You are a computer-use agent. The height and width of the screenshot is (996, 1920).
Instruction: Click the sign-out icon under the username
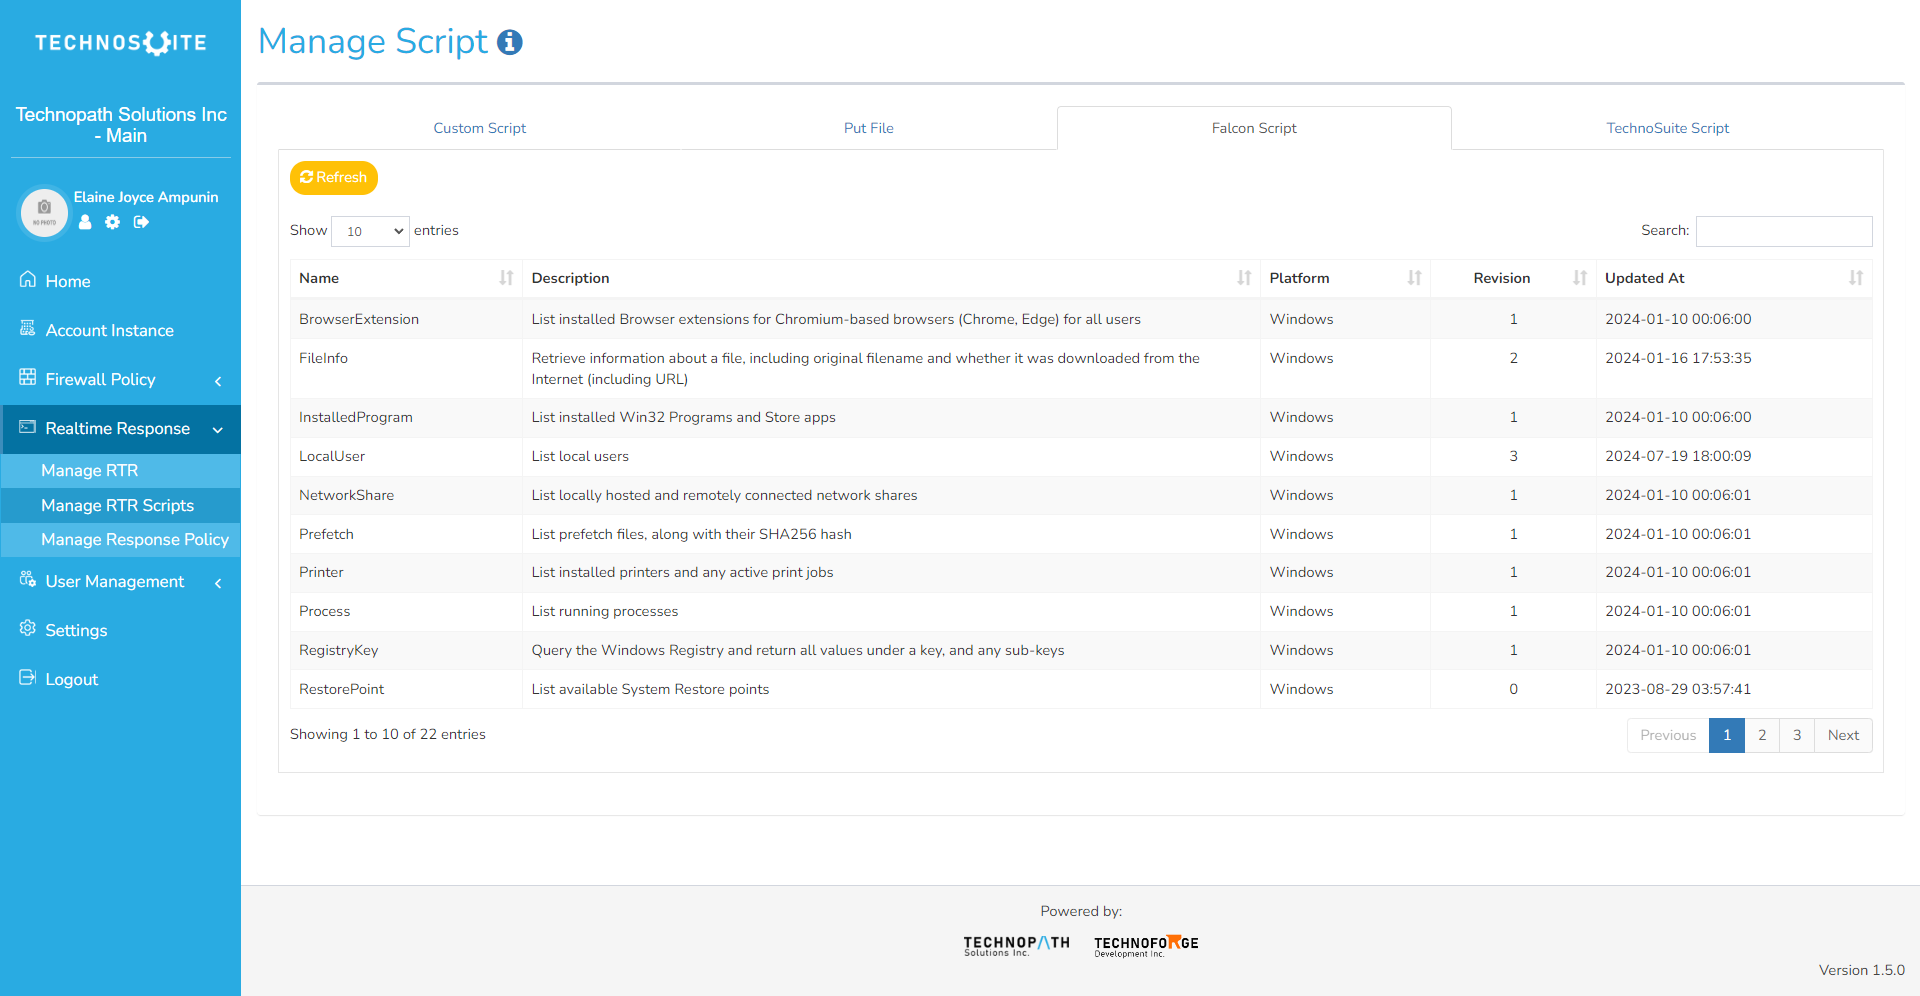click(x=141, y=222)
